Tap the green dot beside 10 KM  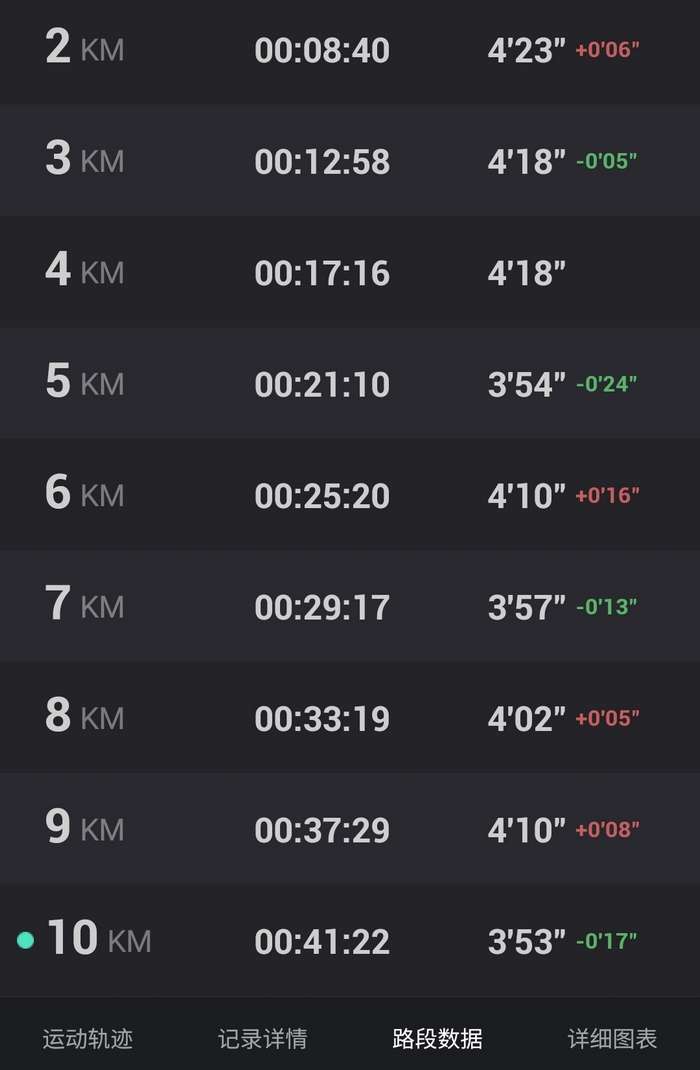click(x=26, y=940)
